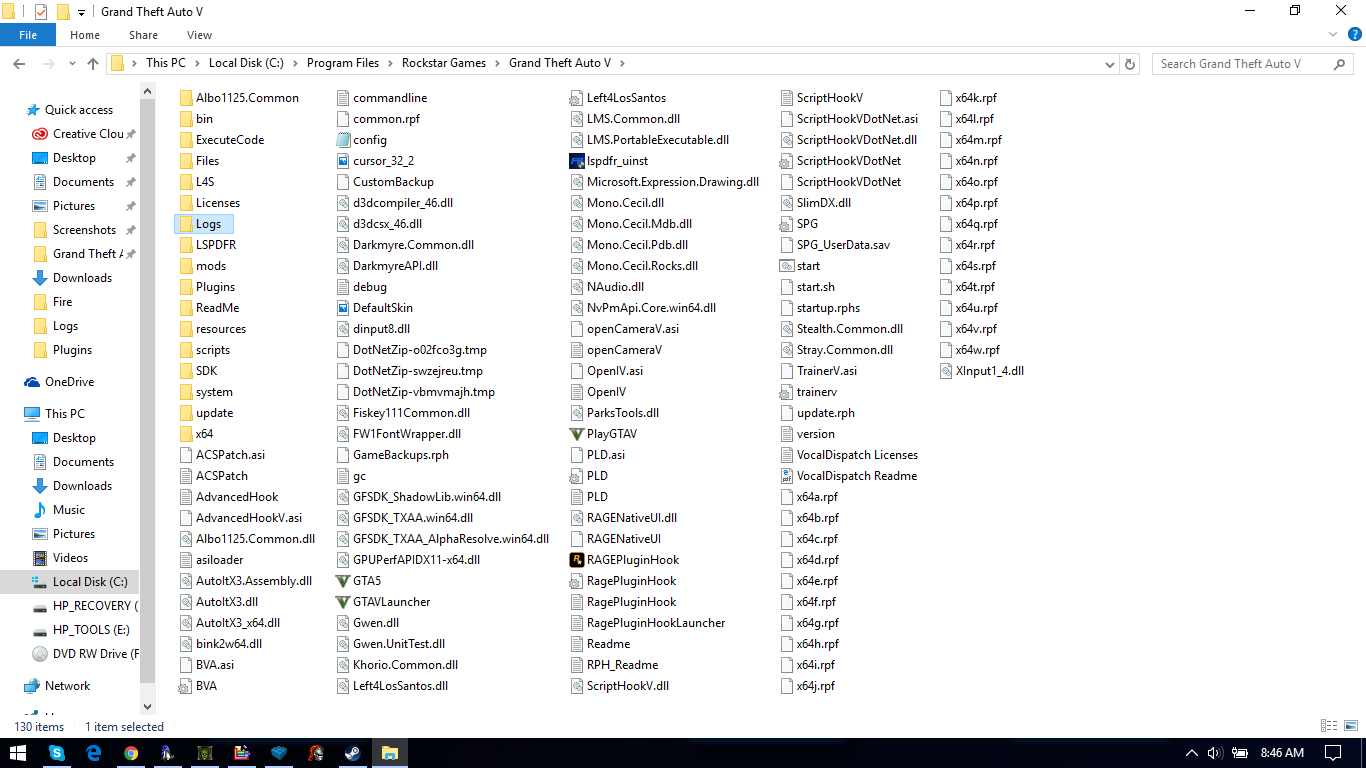Click Local Disk (C:) in the breadcrumb

[246, 63]
